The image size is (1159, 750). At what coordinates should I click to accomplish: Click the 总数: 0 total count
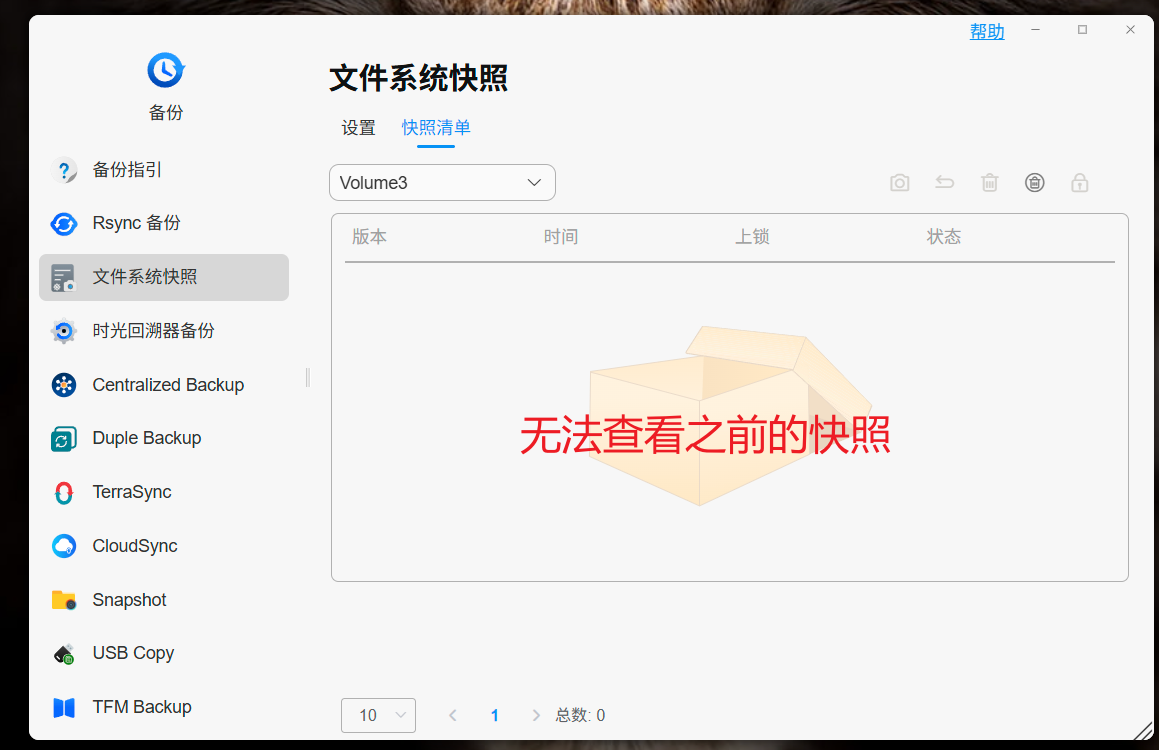[x=580, y=715]
